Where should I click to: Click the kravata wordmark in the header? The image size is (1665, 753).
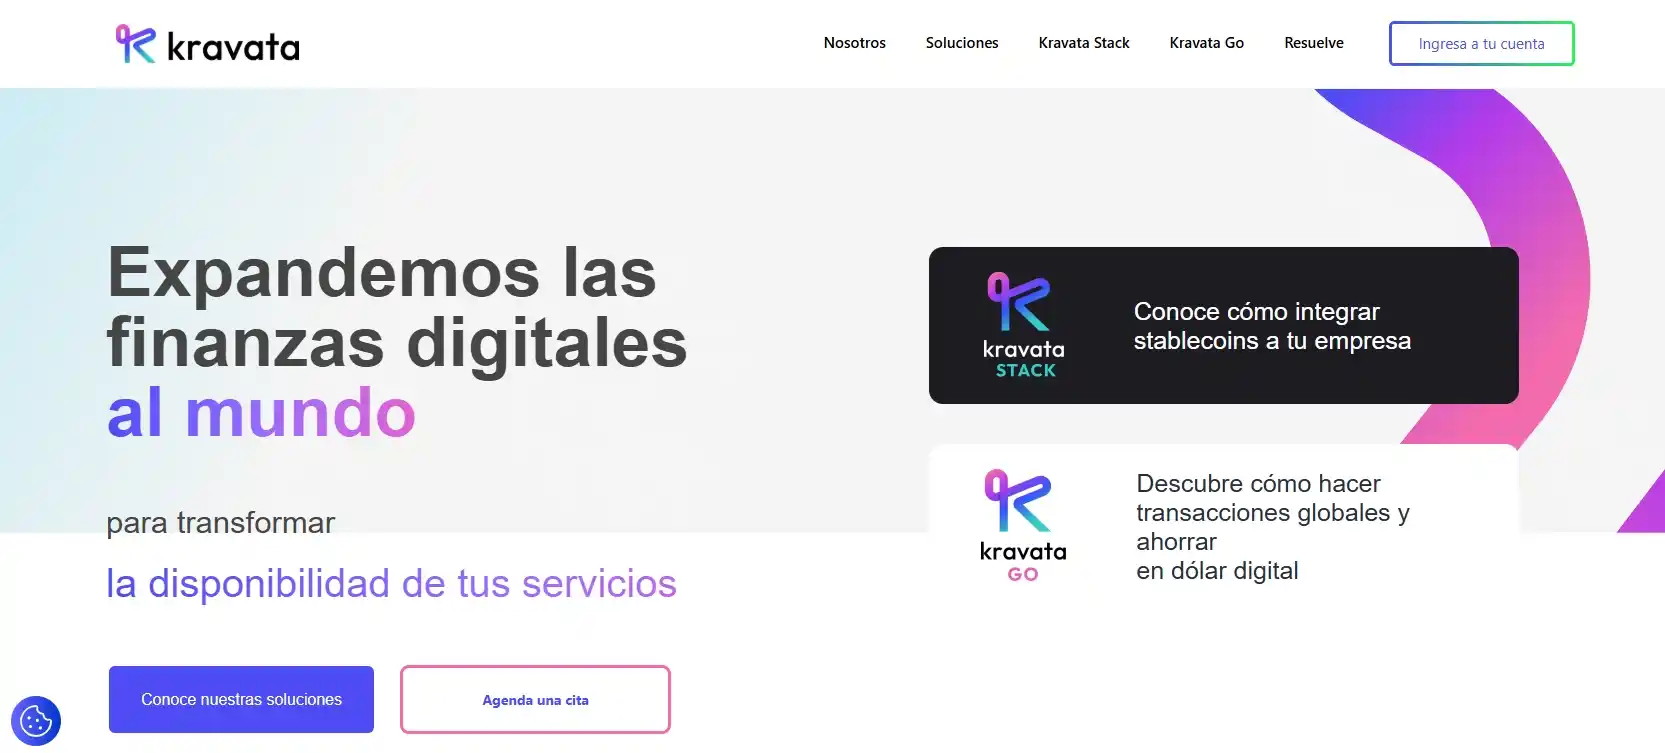(233, 47)
